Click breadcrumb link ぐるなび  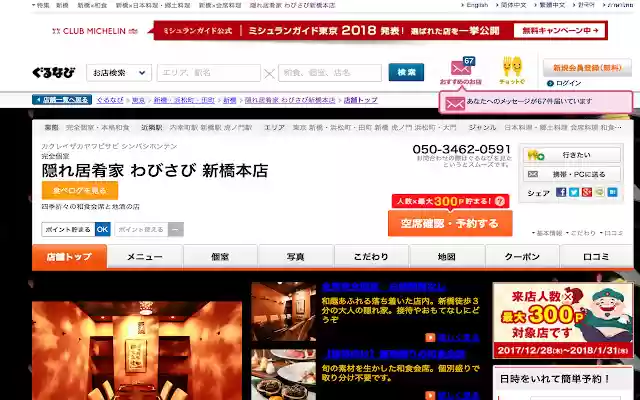(110, 100)
